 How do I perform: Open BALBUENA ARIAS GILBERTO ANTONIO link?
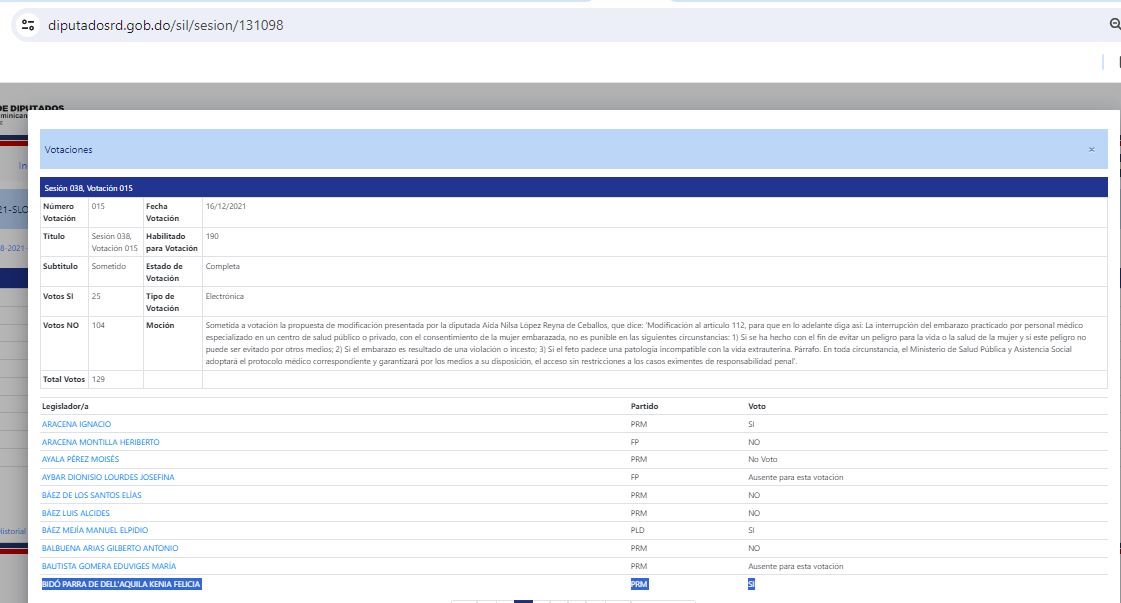click(x=110, y=548)
